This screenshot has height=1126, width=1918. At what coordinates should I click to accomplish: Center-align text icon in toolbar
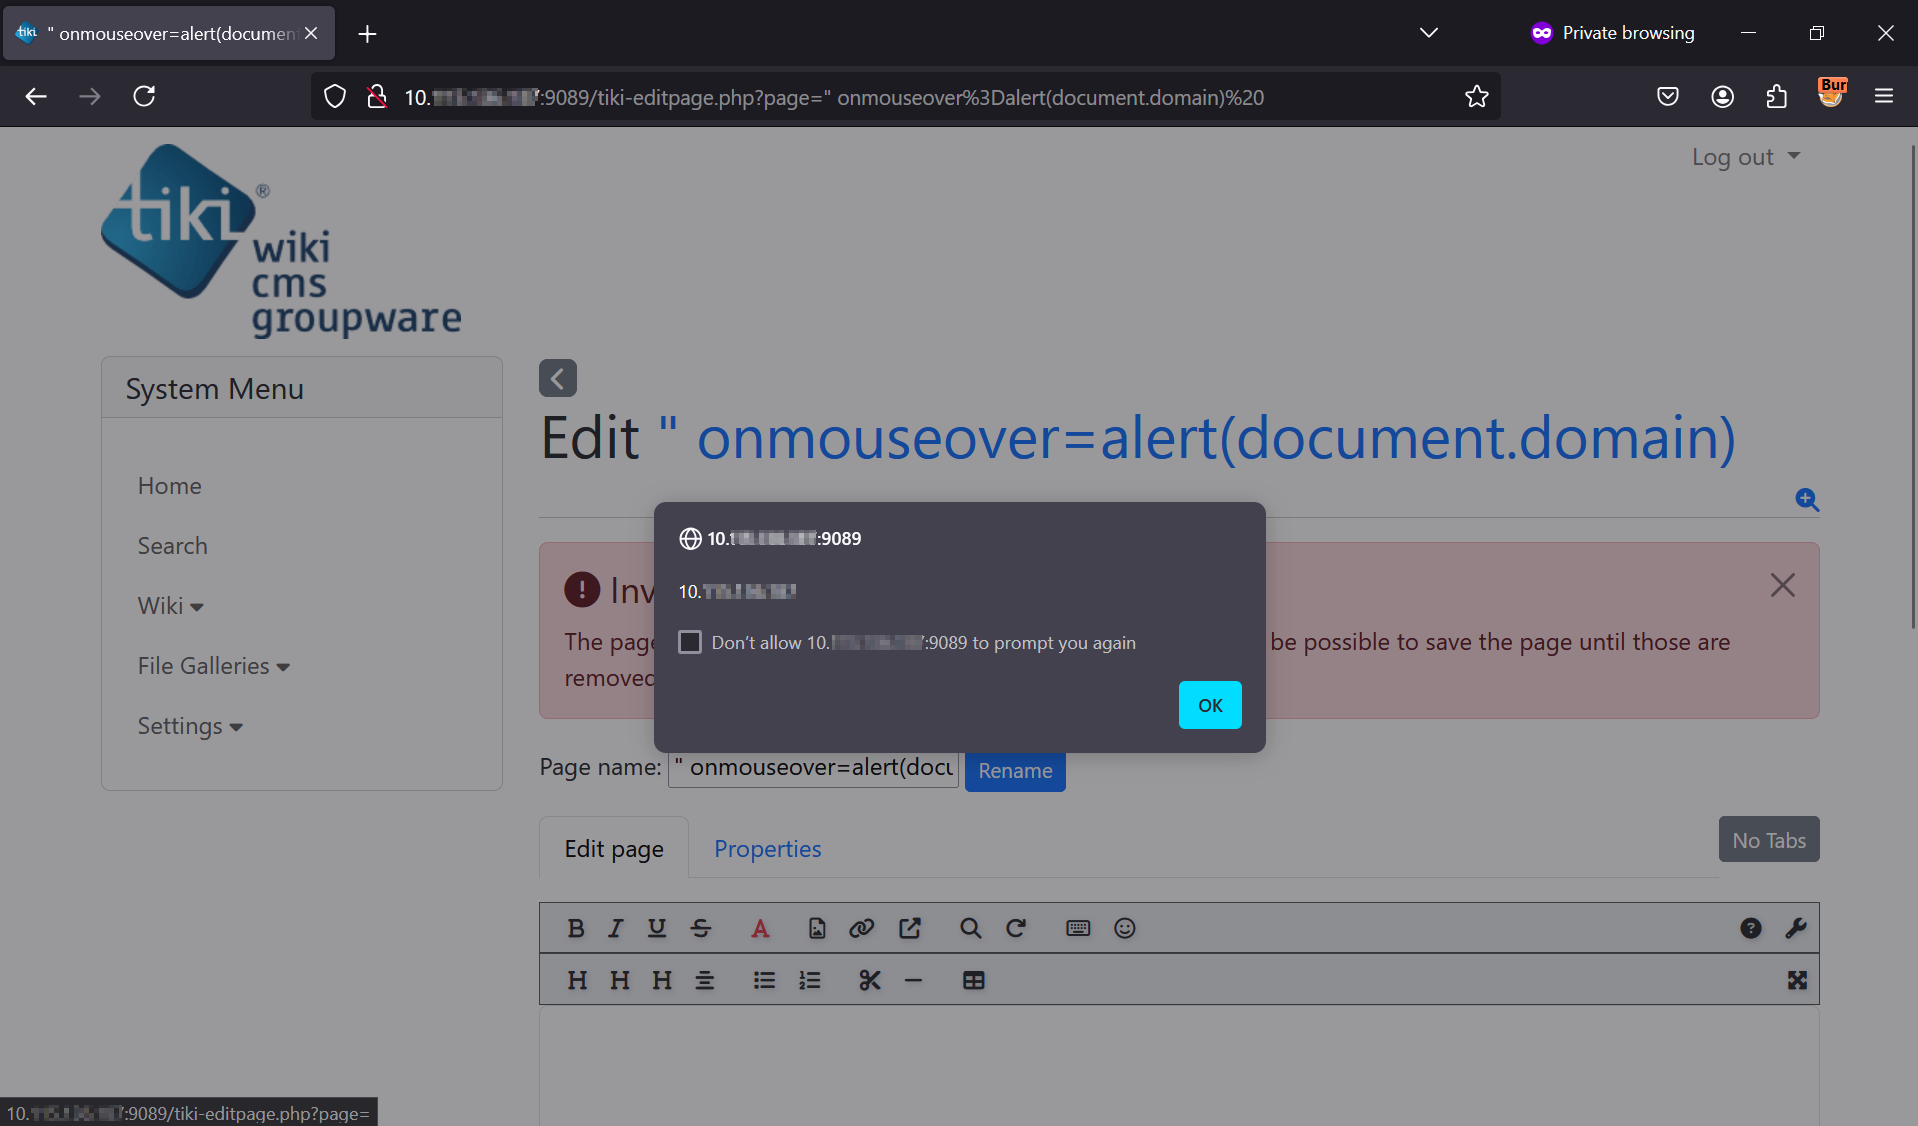[x=705, y=980]
